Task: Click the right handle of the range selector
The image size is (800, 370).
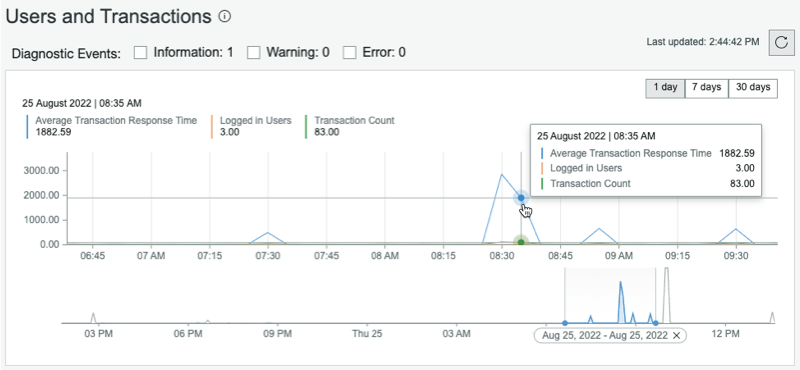Action: [656, 323]
